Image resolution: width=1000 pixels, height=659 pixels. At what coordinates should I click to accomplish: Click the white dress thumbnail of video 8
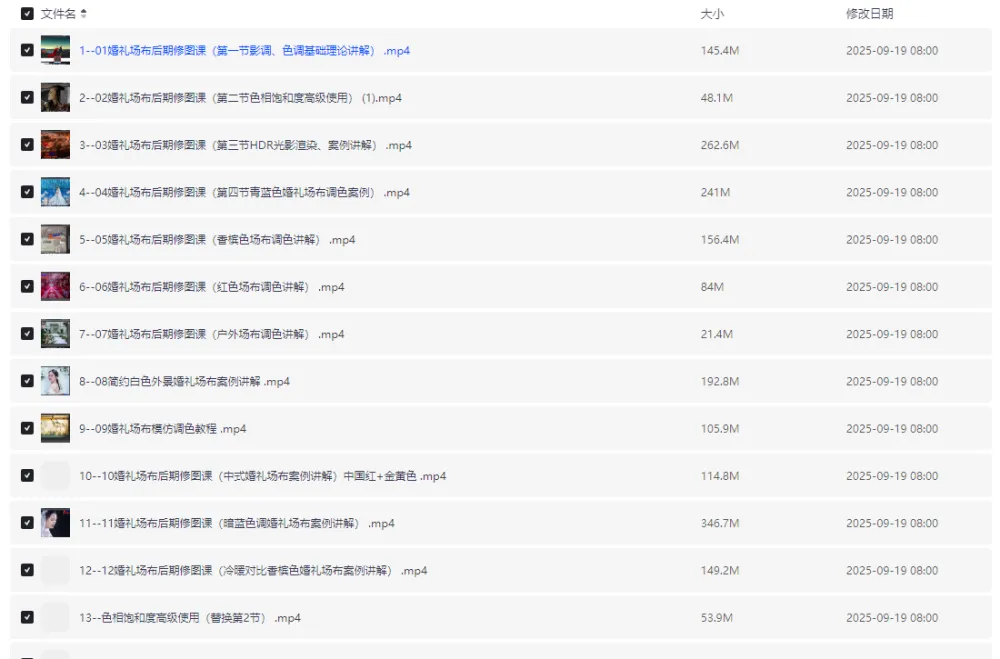click(55, 381)
